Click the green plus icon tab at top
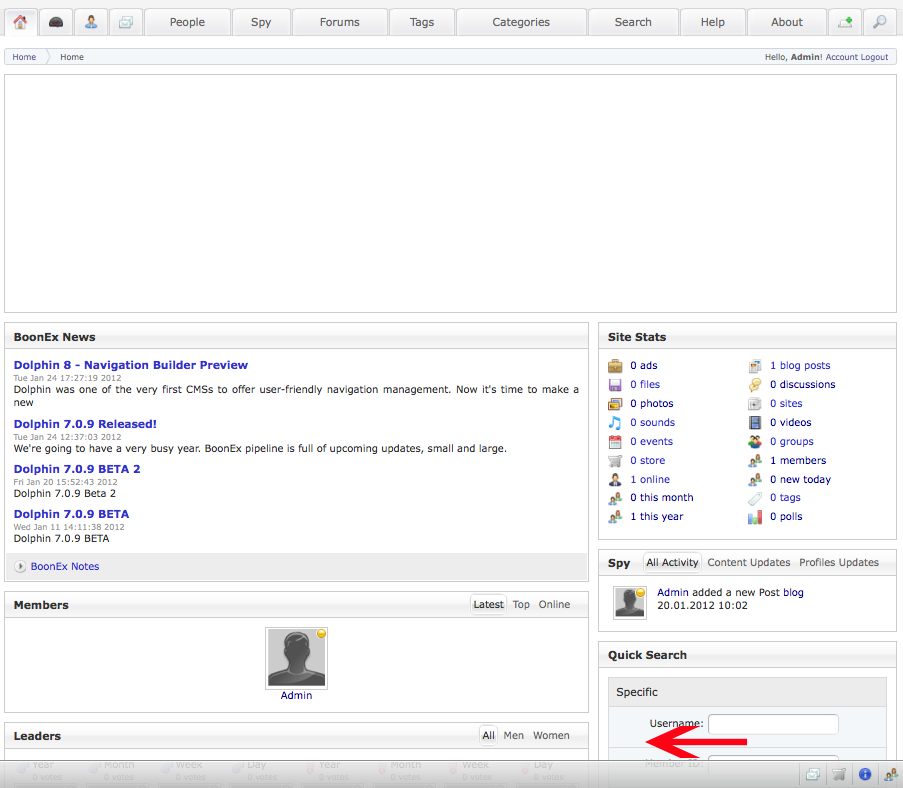This screenshot has width=903, height=788. coord(845,22)
